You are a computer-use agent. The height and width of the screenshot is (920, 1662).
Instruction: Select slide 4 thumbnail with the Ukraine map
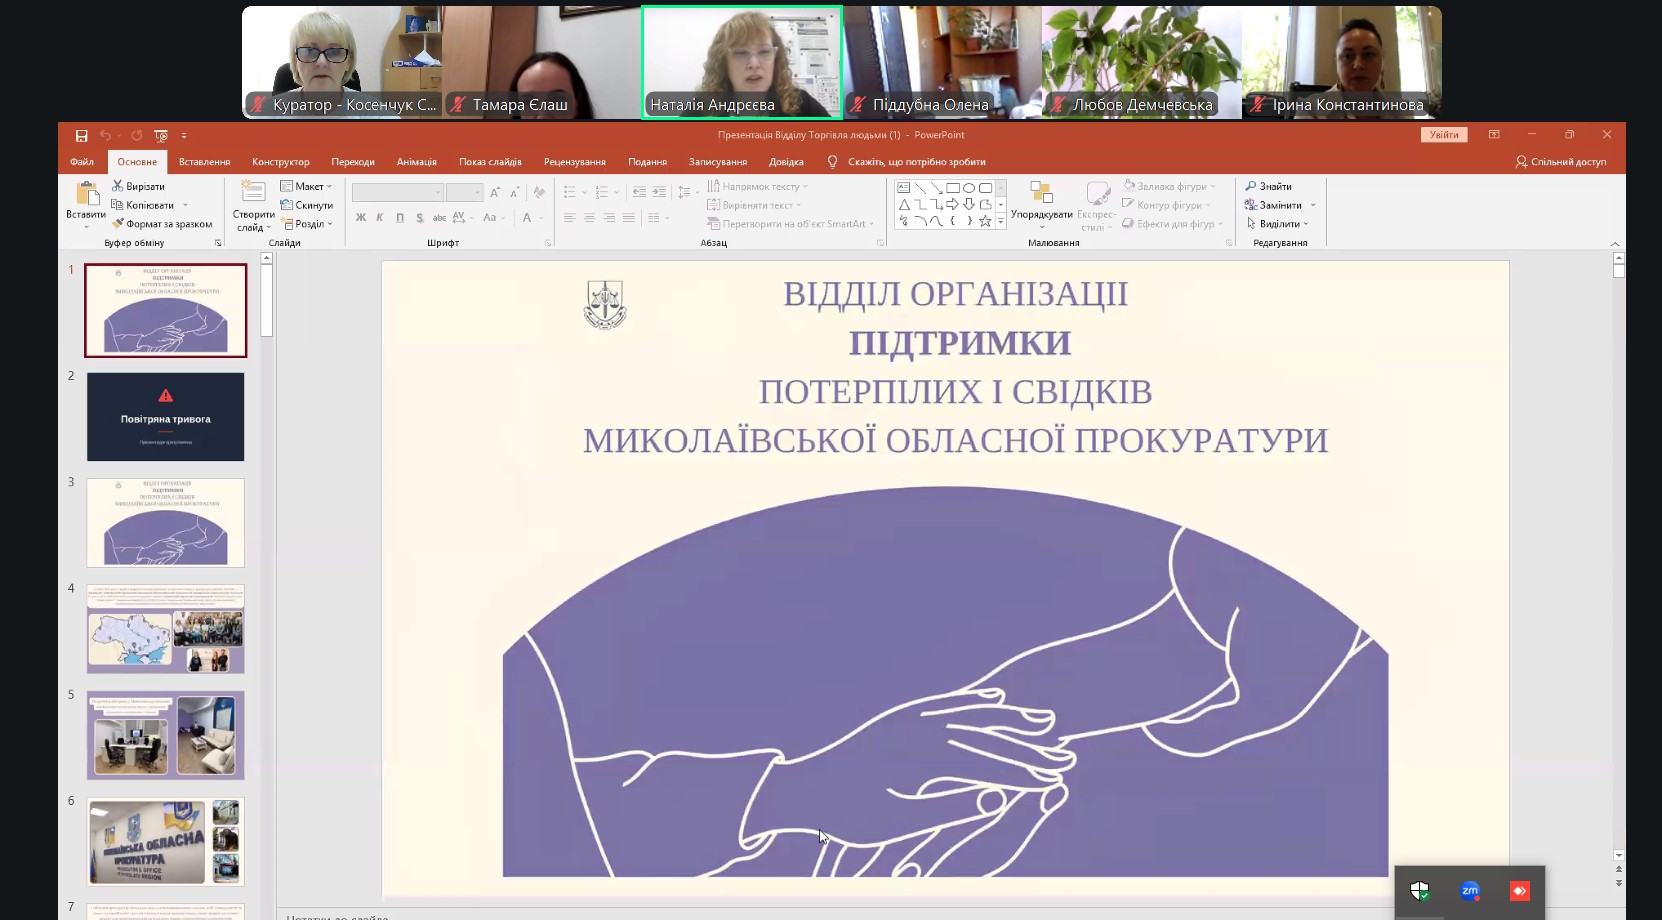tap(166, 629)
